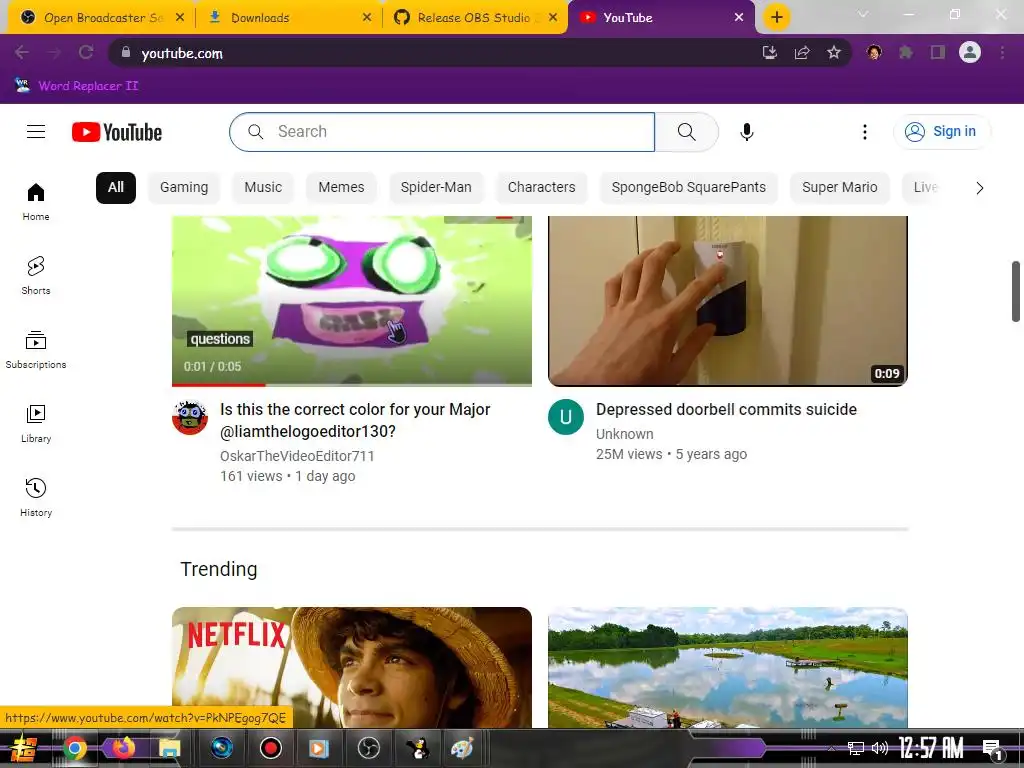
Task: Open OskarTheVideoEditor711 channel link
Action: point(297,456)
